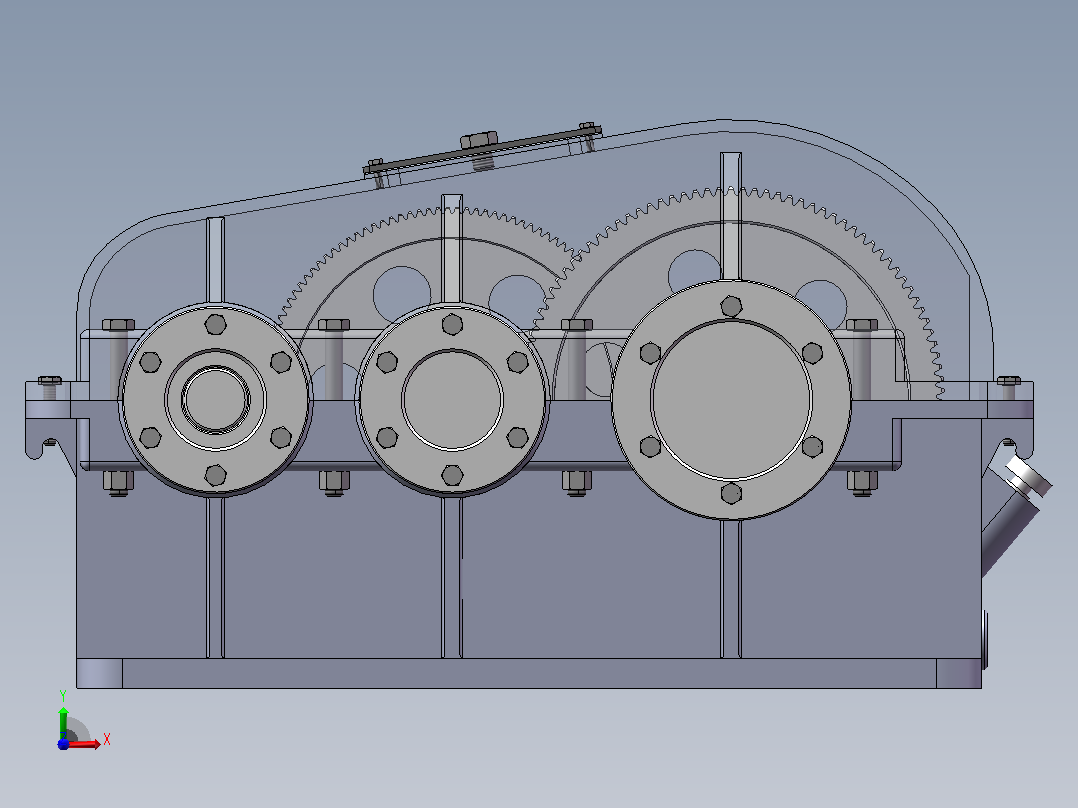Select the lifting hook on the housing's left end
Image resolution: width=1078 pixels, height=808 pixels.
43,438
